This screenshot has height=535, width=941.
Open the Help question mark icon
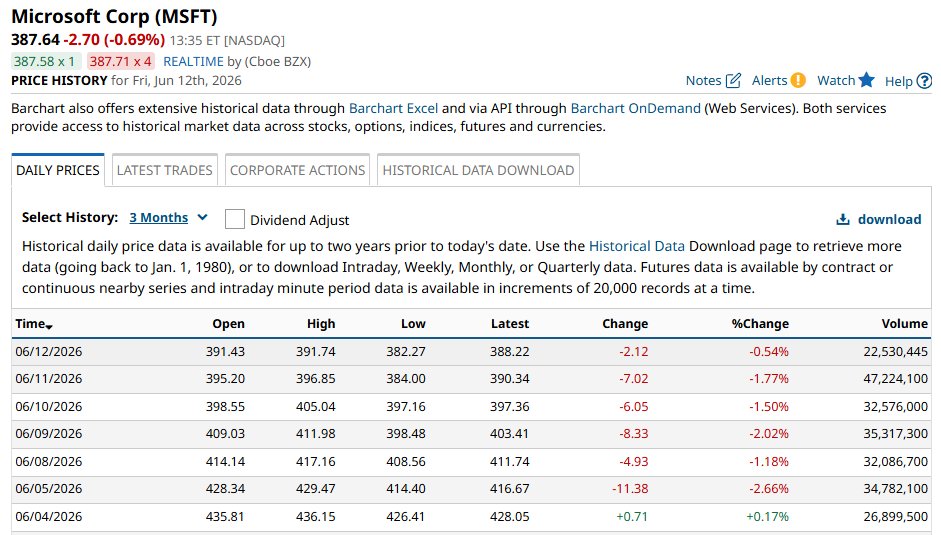(925, 81)
